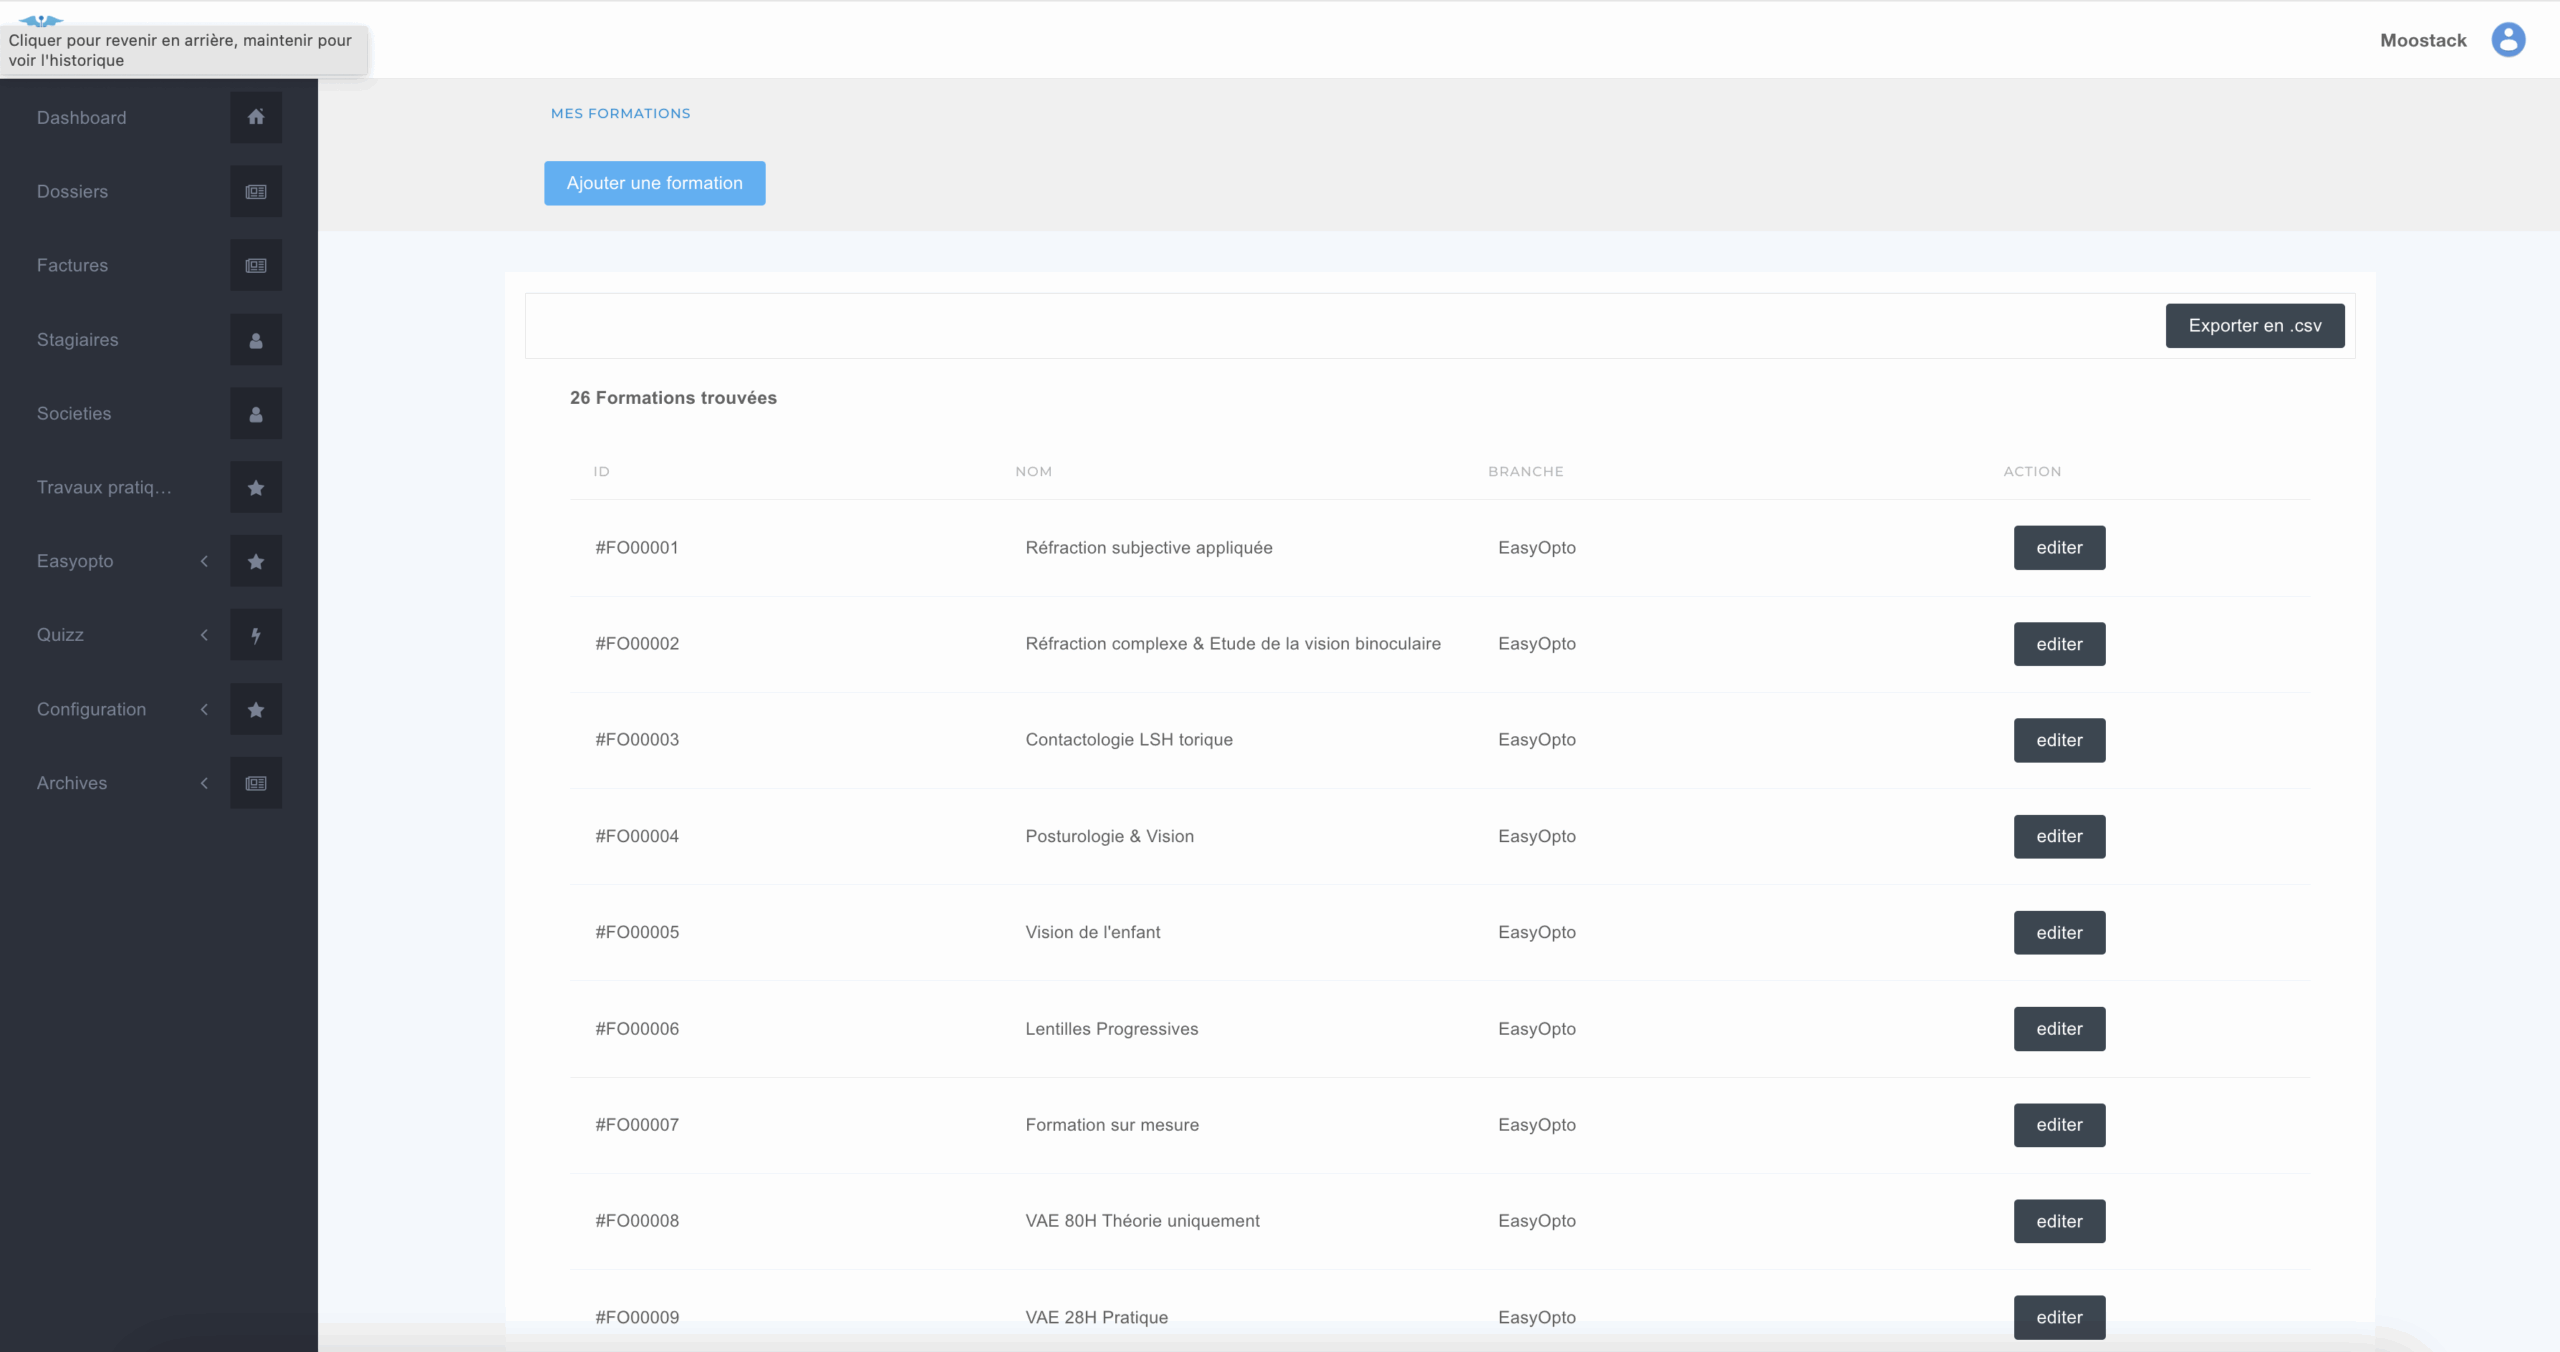Edit Formation sur mesure row
The image size is (2560, 1352).
pos(2059,1125)
